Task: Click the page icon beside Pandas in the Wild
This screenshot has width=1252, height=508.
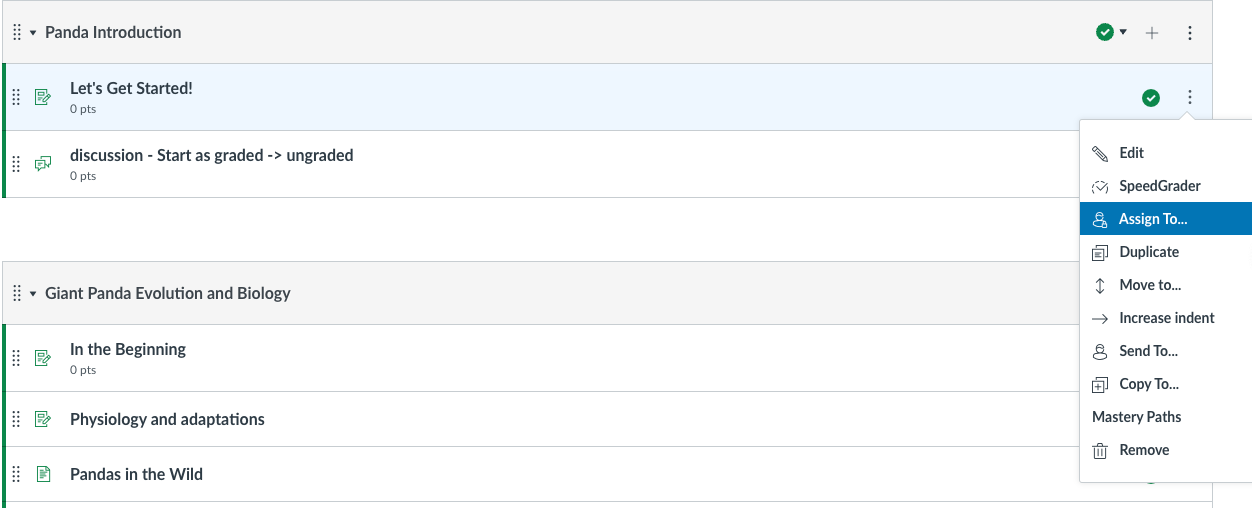Action: tap(43, 474)
